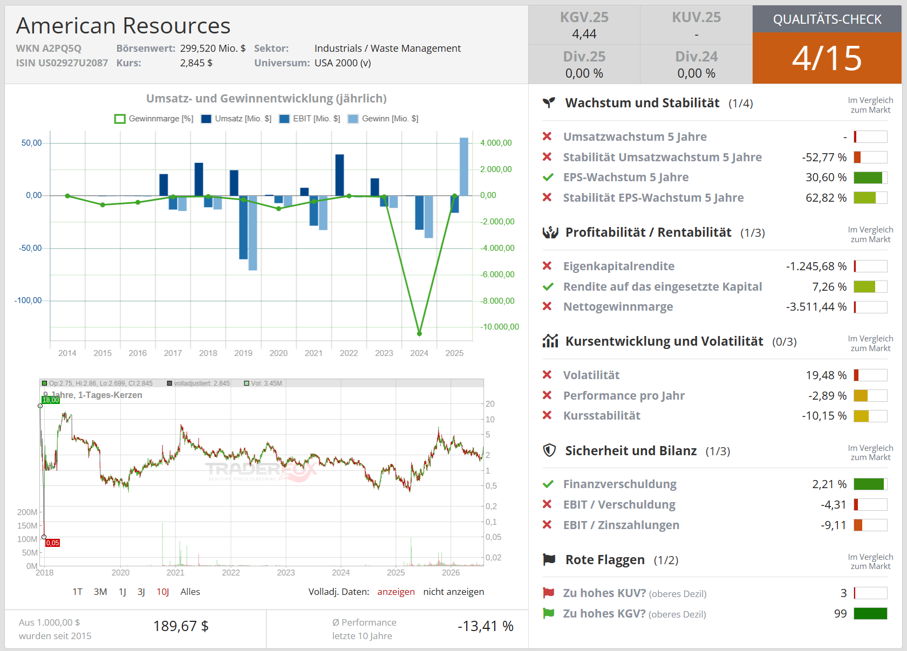Show the Alles full chart range
This screenshot has width=907, height=651.
190,591
